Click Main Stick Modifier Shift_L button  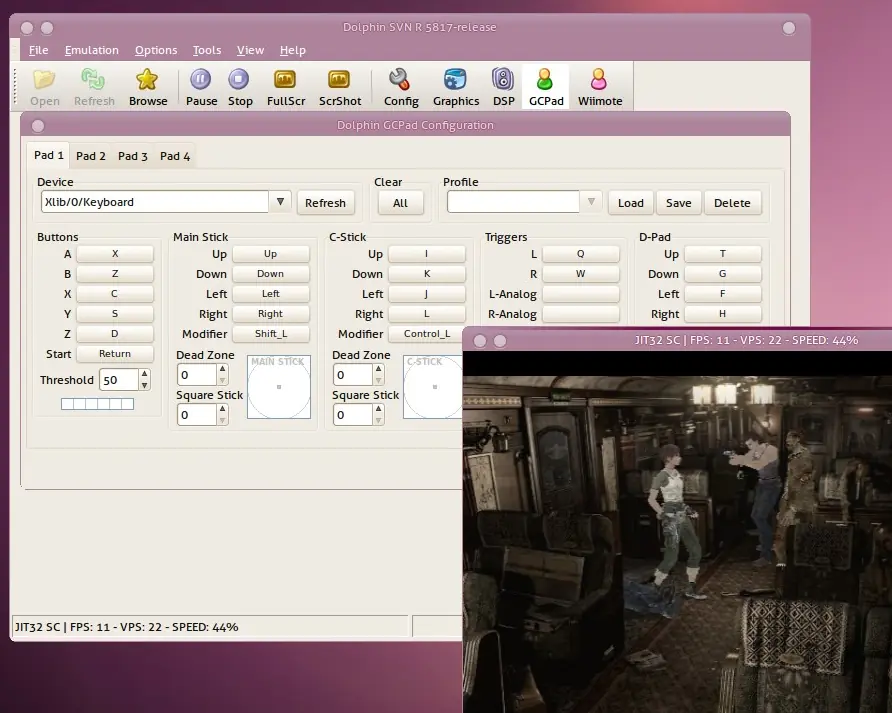(271, 333)
